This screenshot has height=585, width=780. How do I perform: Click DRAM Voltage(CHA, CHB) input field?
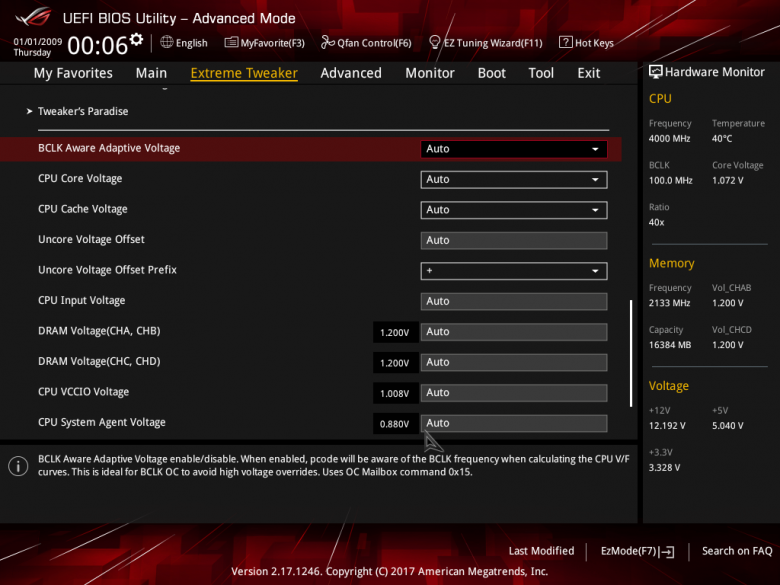click(514, 332)
